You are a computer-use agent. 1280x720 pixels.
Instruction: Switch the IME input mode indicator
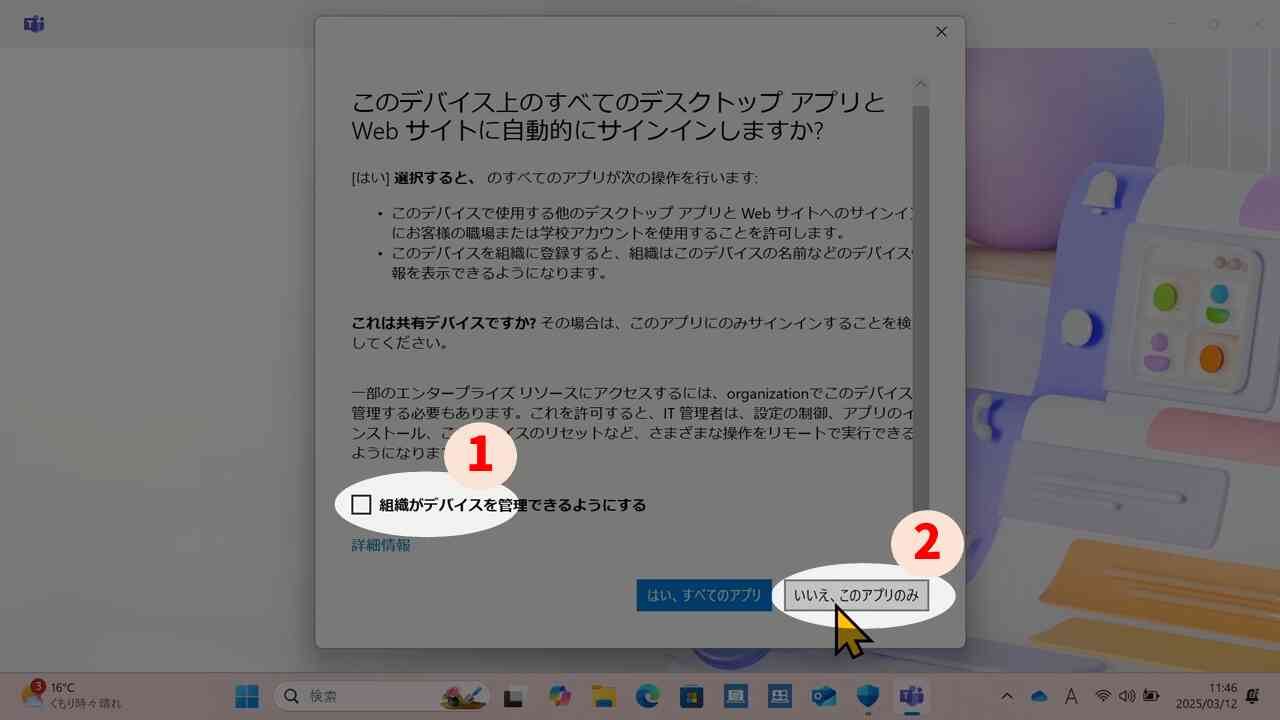(x=1070, y=696)
